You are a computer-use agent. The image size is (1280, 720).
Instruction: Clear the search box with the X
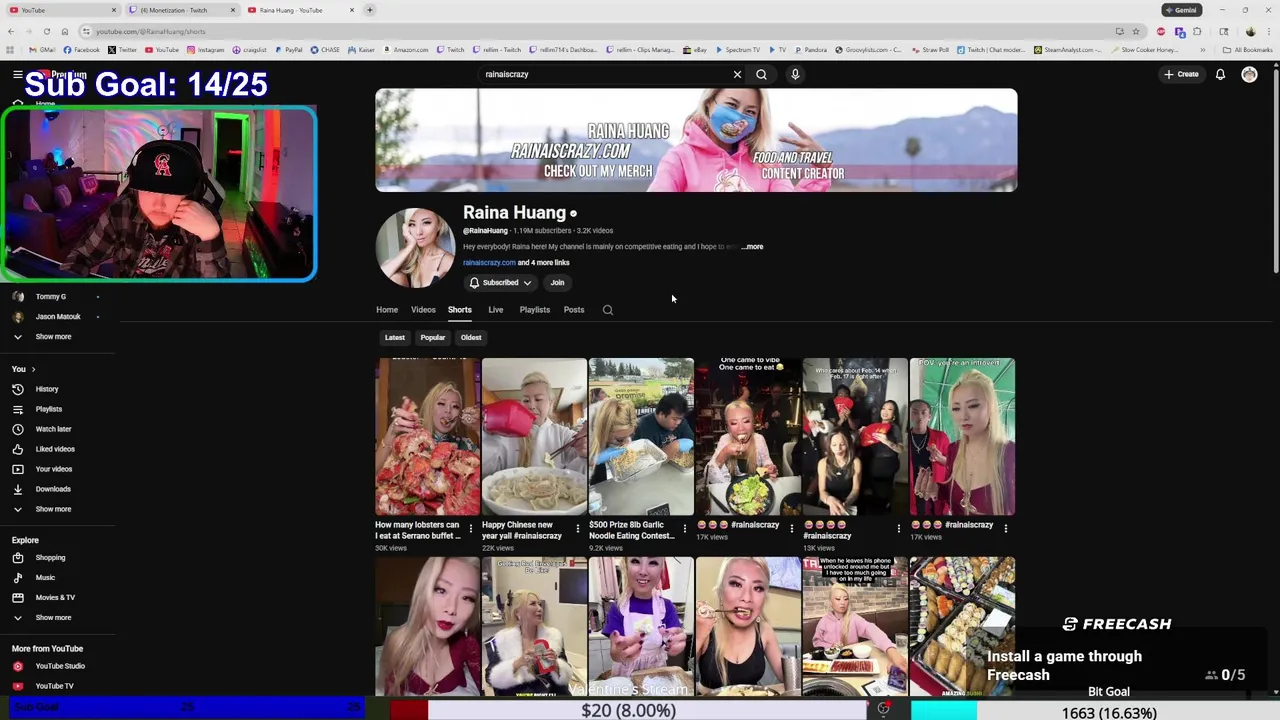click(x=737, y=74)
